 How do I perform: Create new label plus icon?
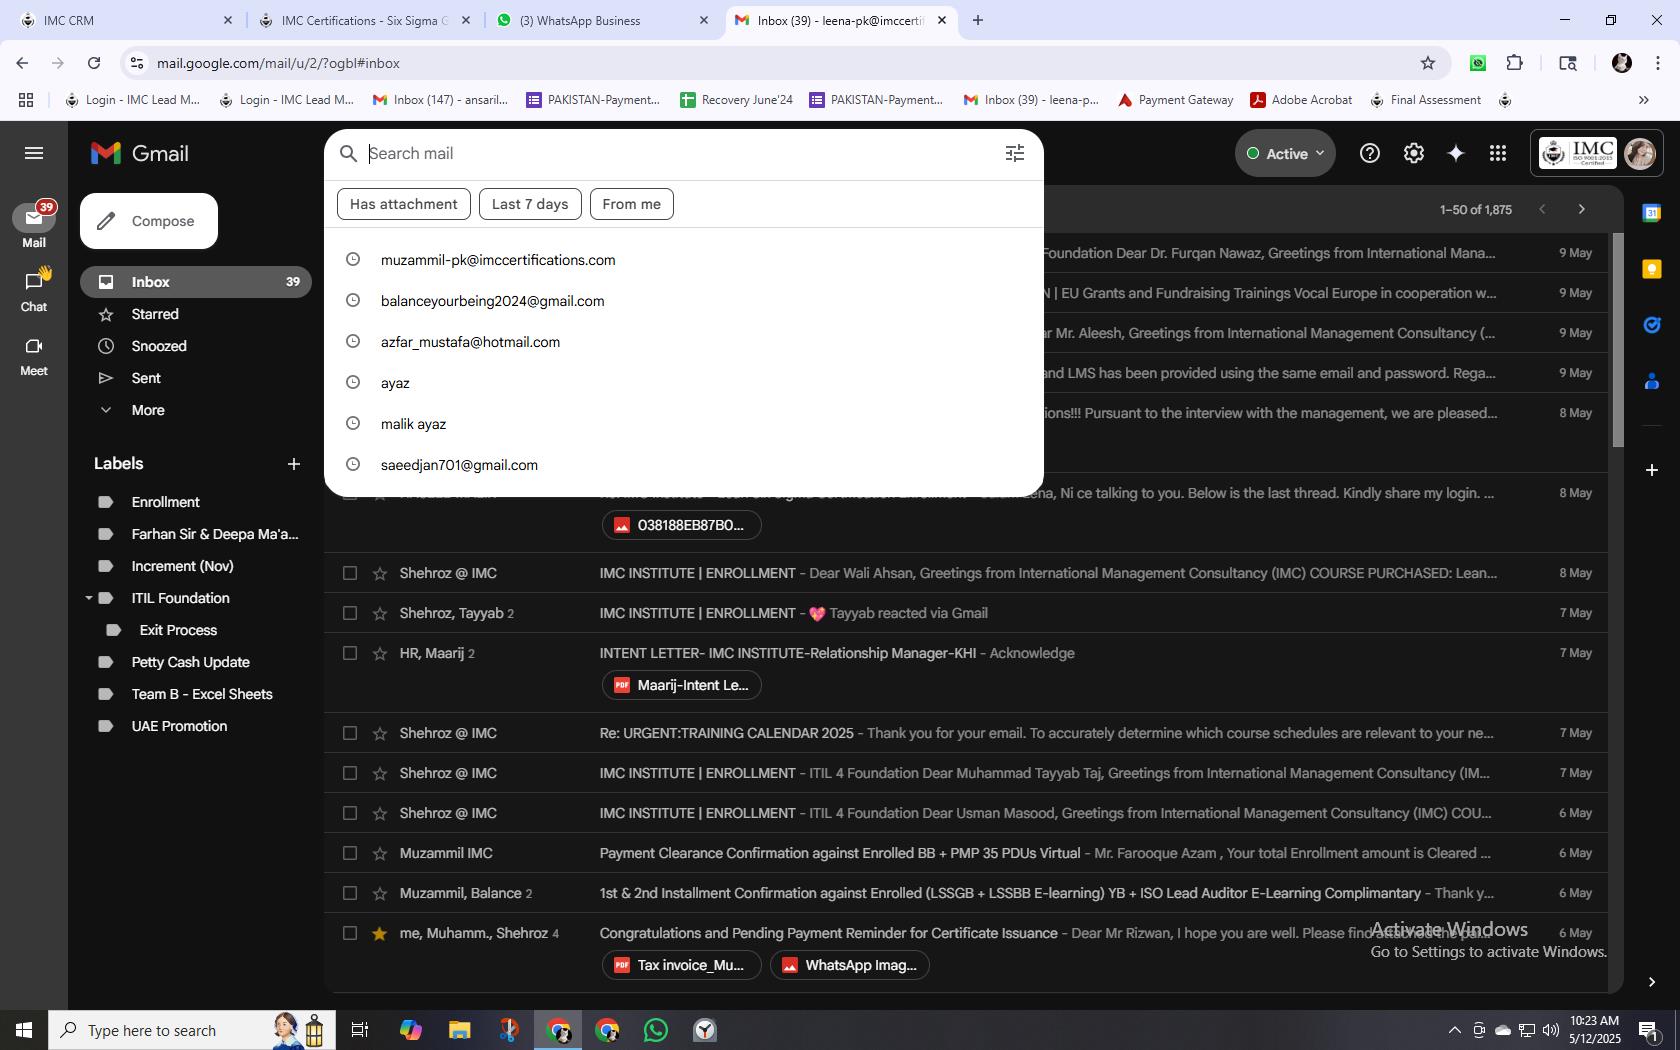[293, 464]
